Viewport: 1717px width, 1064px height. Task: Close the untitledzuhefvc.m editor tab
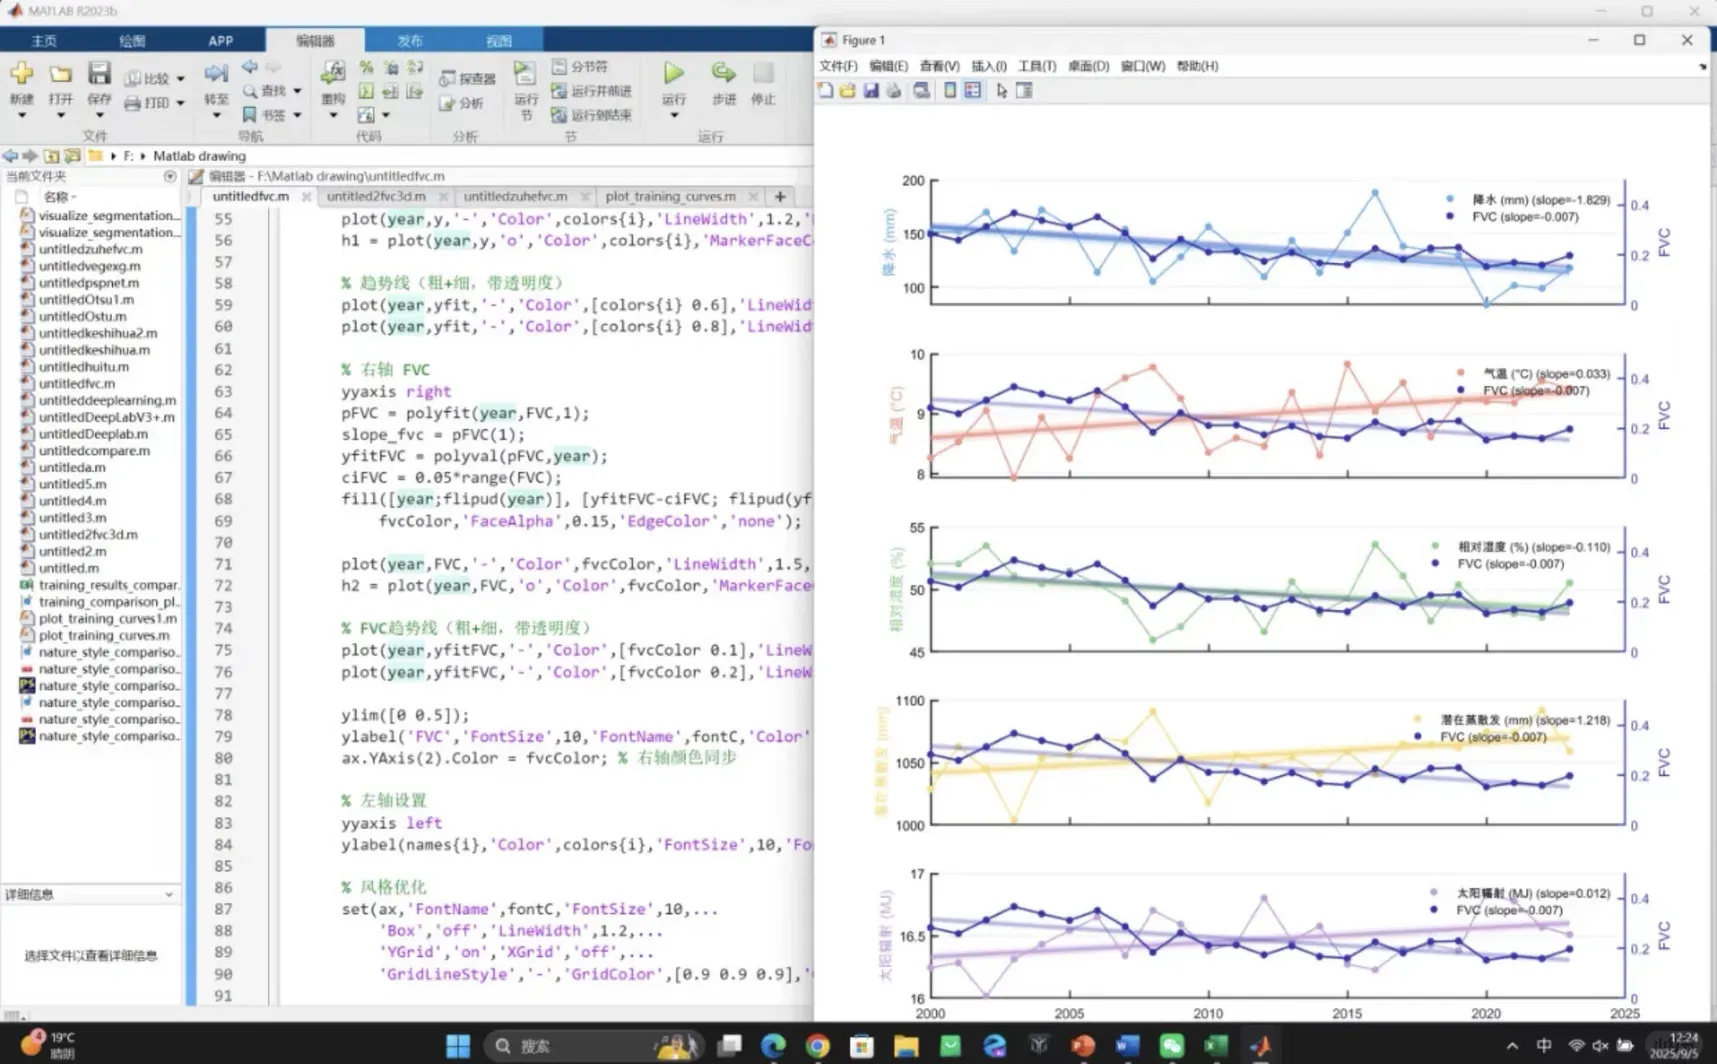(585, 197)
